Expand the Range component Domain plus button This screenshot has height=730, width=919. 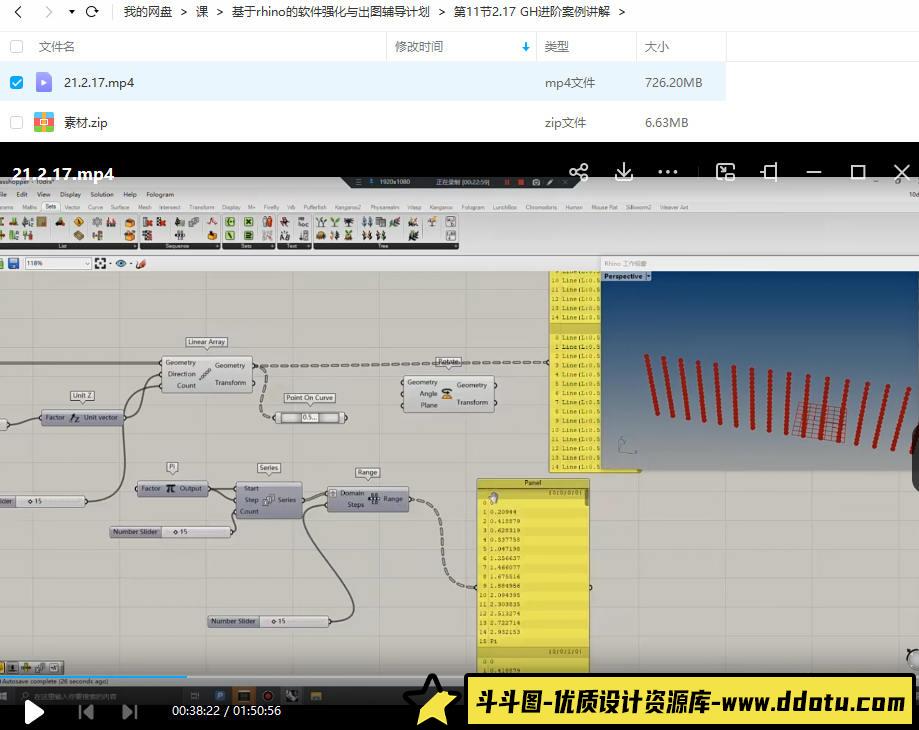(332, 493)
